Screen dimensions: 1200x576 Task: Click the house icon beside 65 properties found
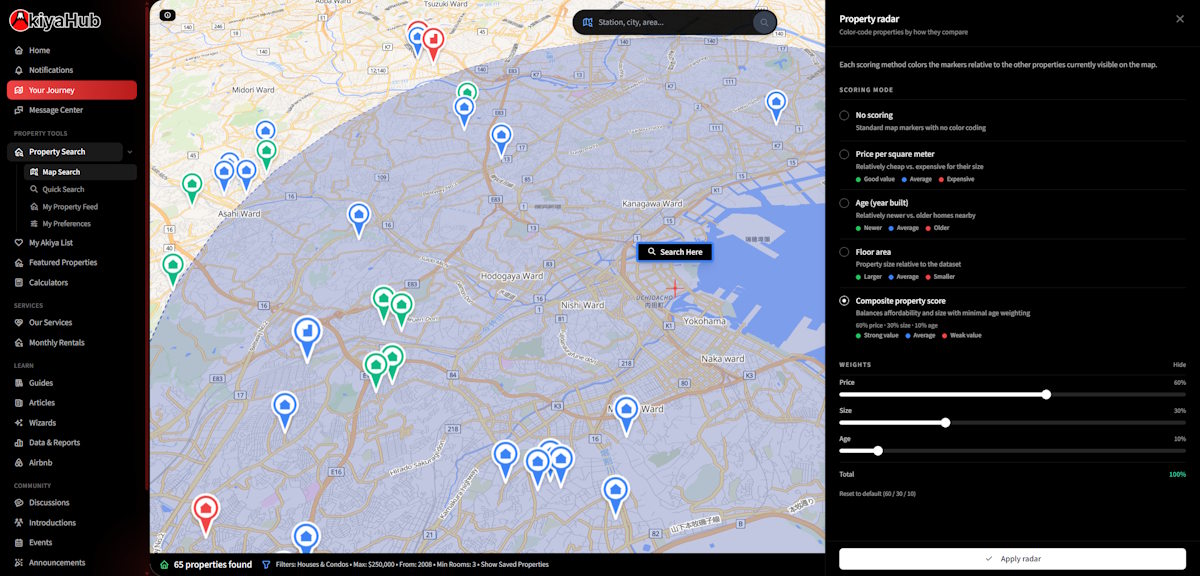point(164,565)
